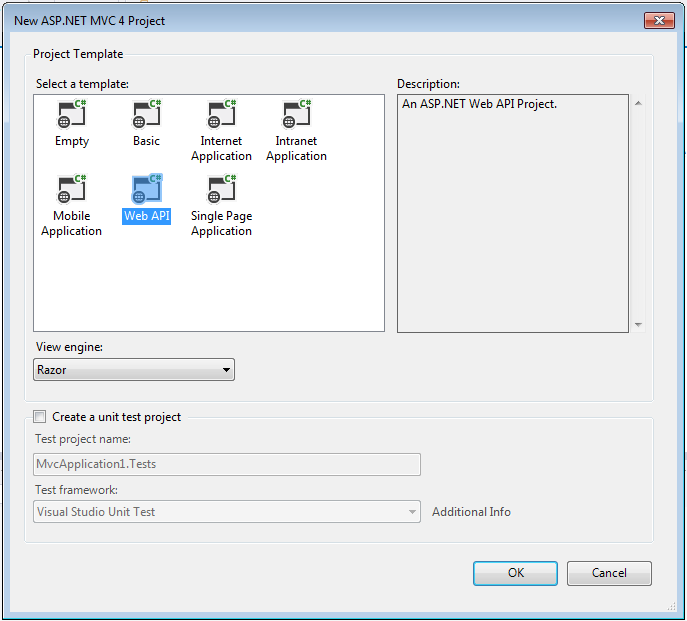This screenshot has height=621, width=687.
Task: Click the 'Intranet Application' label text
Action: [297, 149]
